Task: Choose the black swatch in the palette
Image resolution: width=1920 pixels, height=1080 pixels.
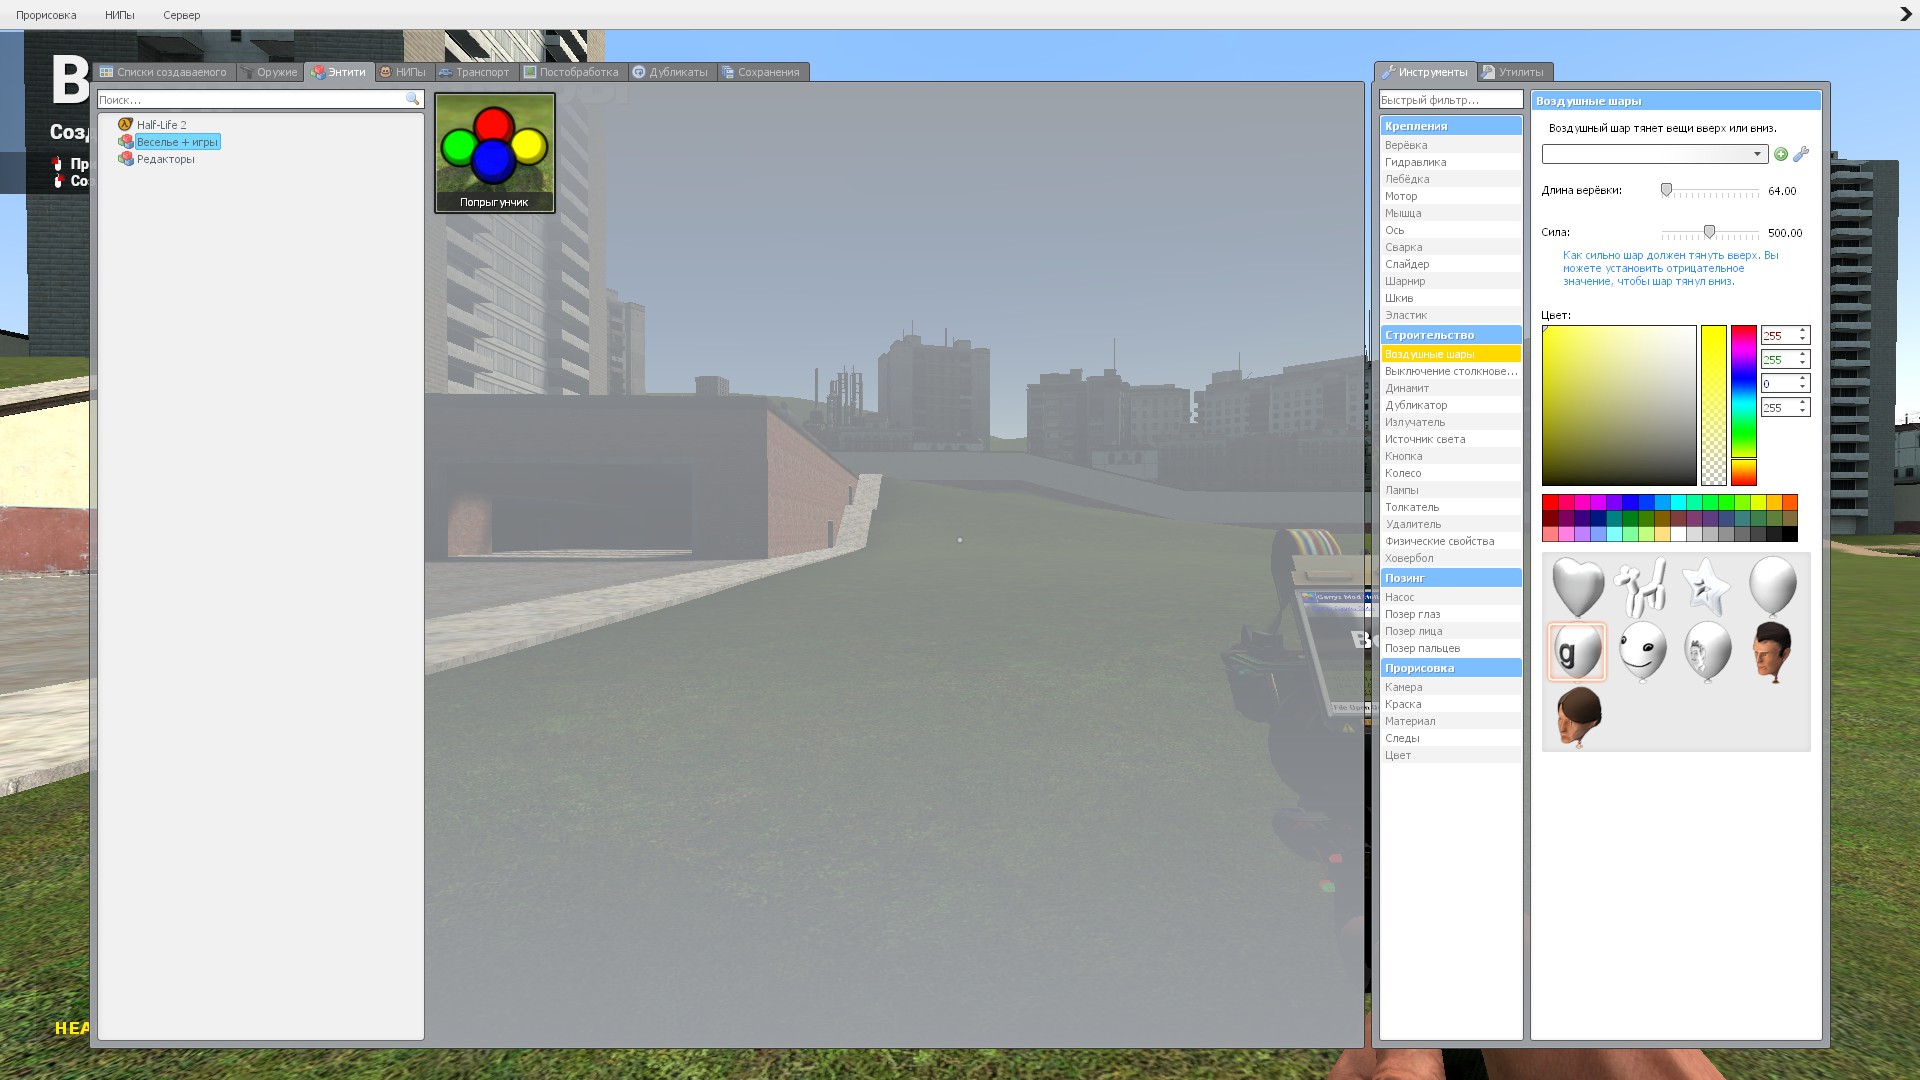Action: [x=1790, y=535]
